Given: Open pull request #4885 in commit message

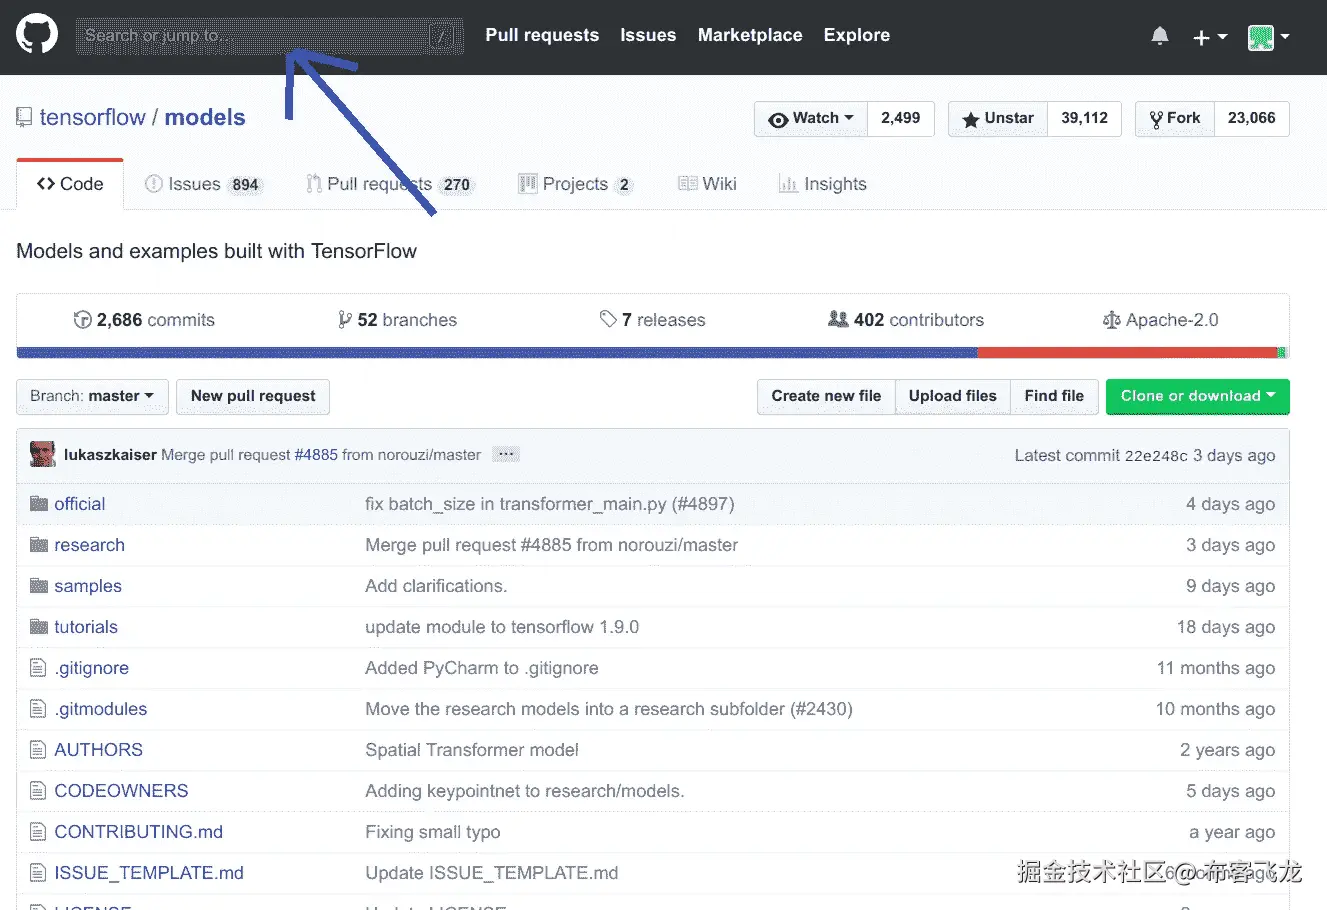Looking at the screenshot, I should [316, 455].
